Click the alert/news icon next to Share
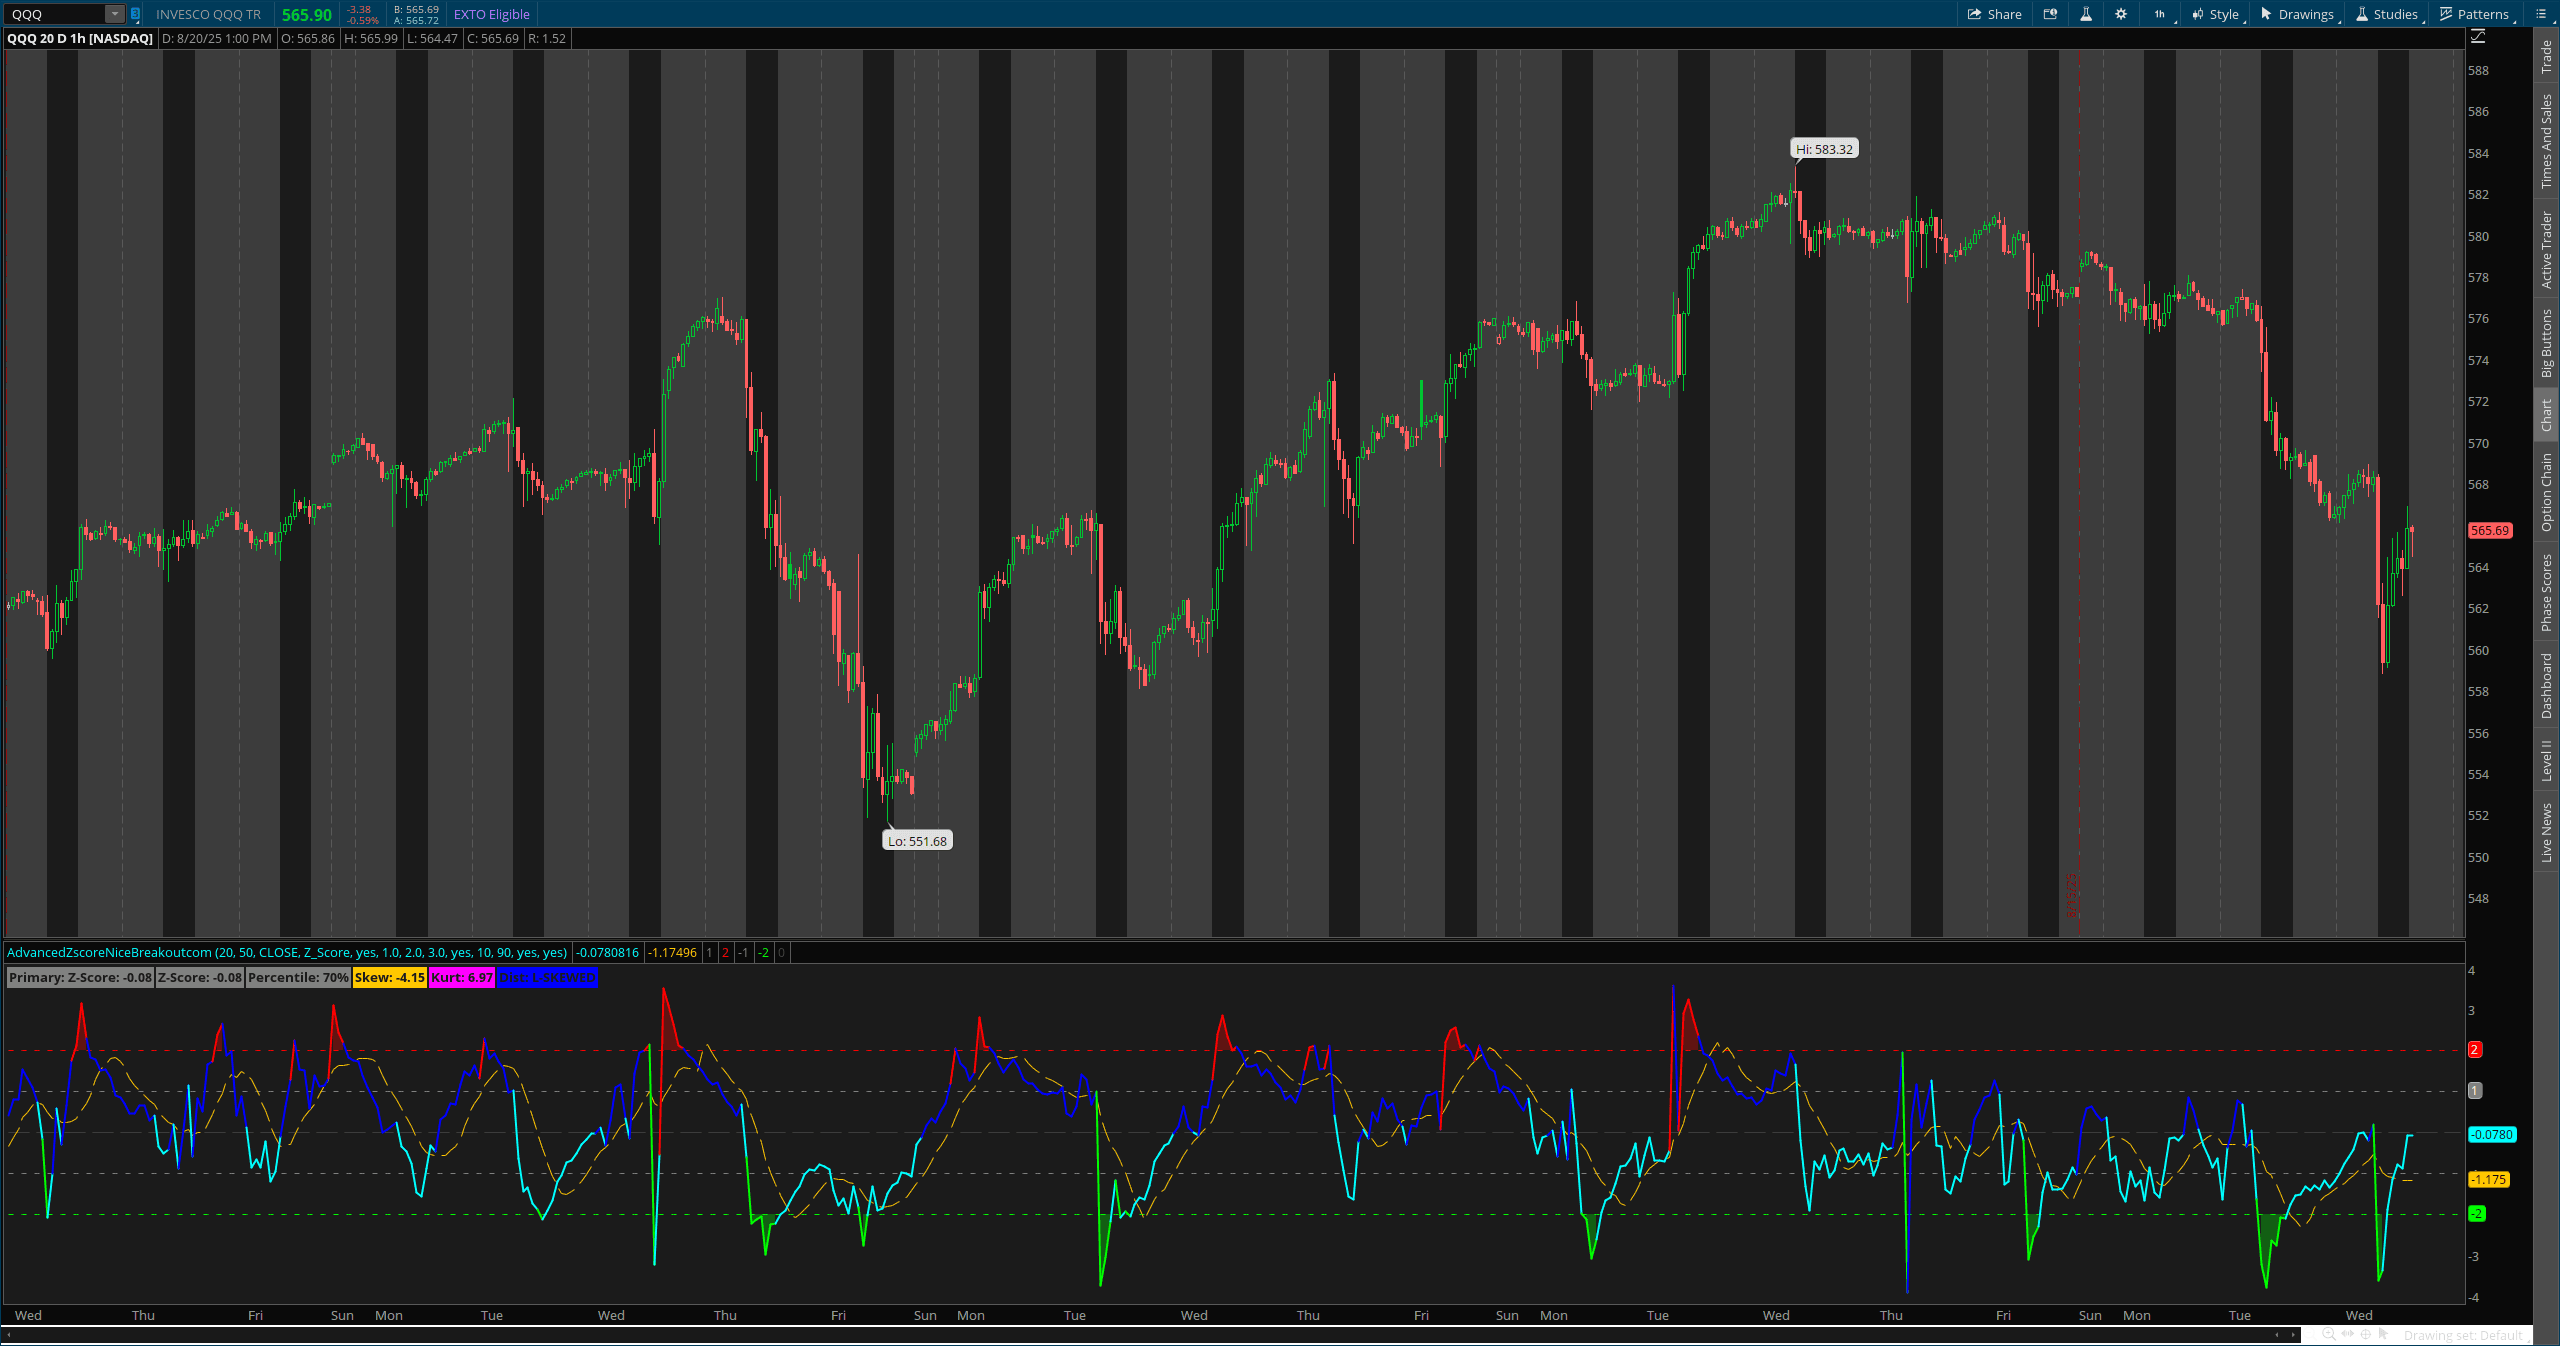2560x1346 pixels. click(x=2050, y=14)
